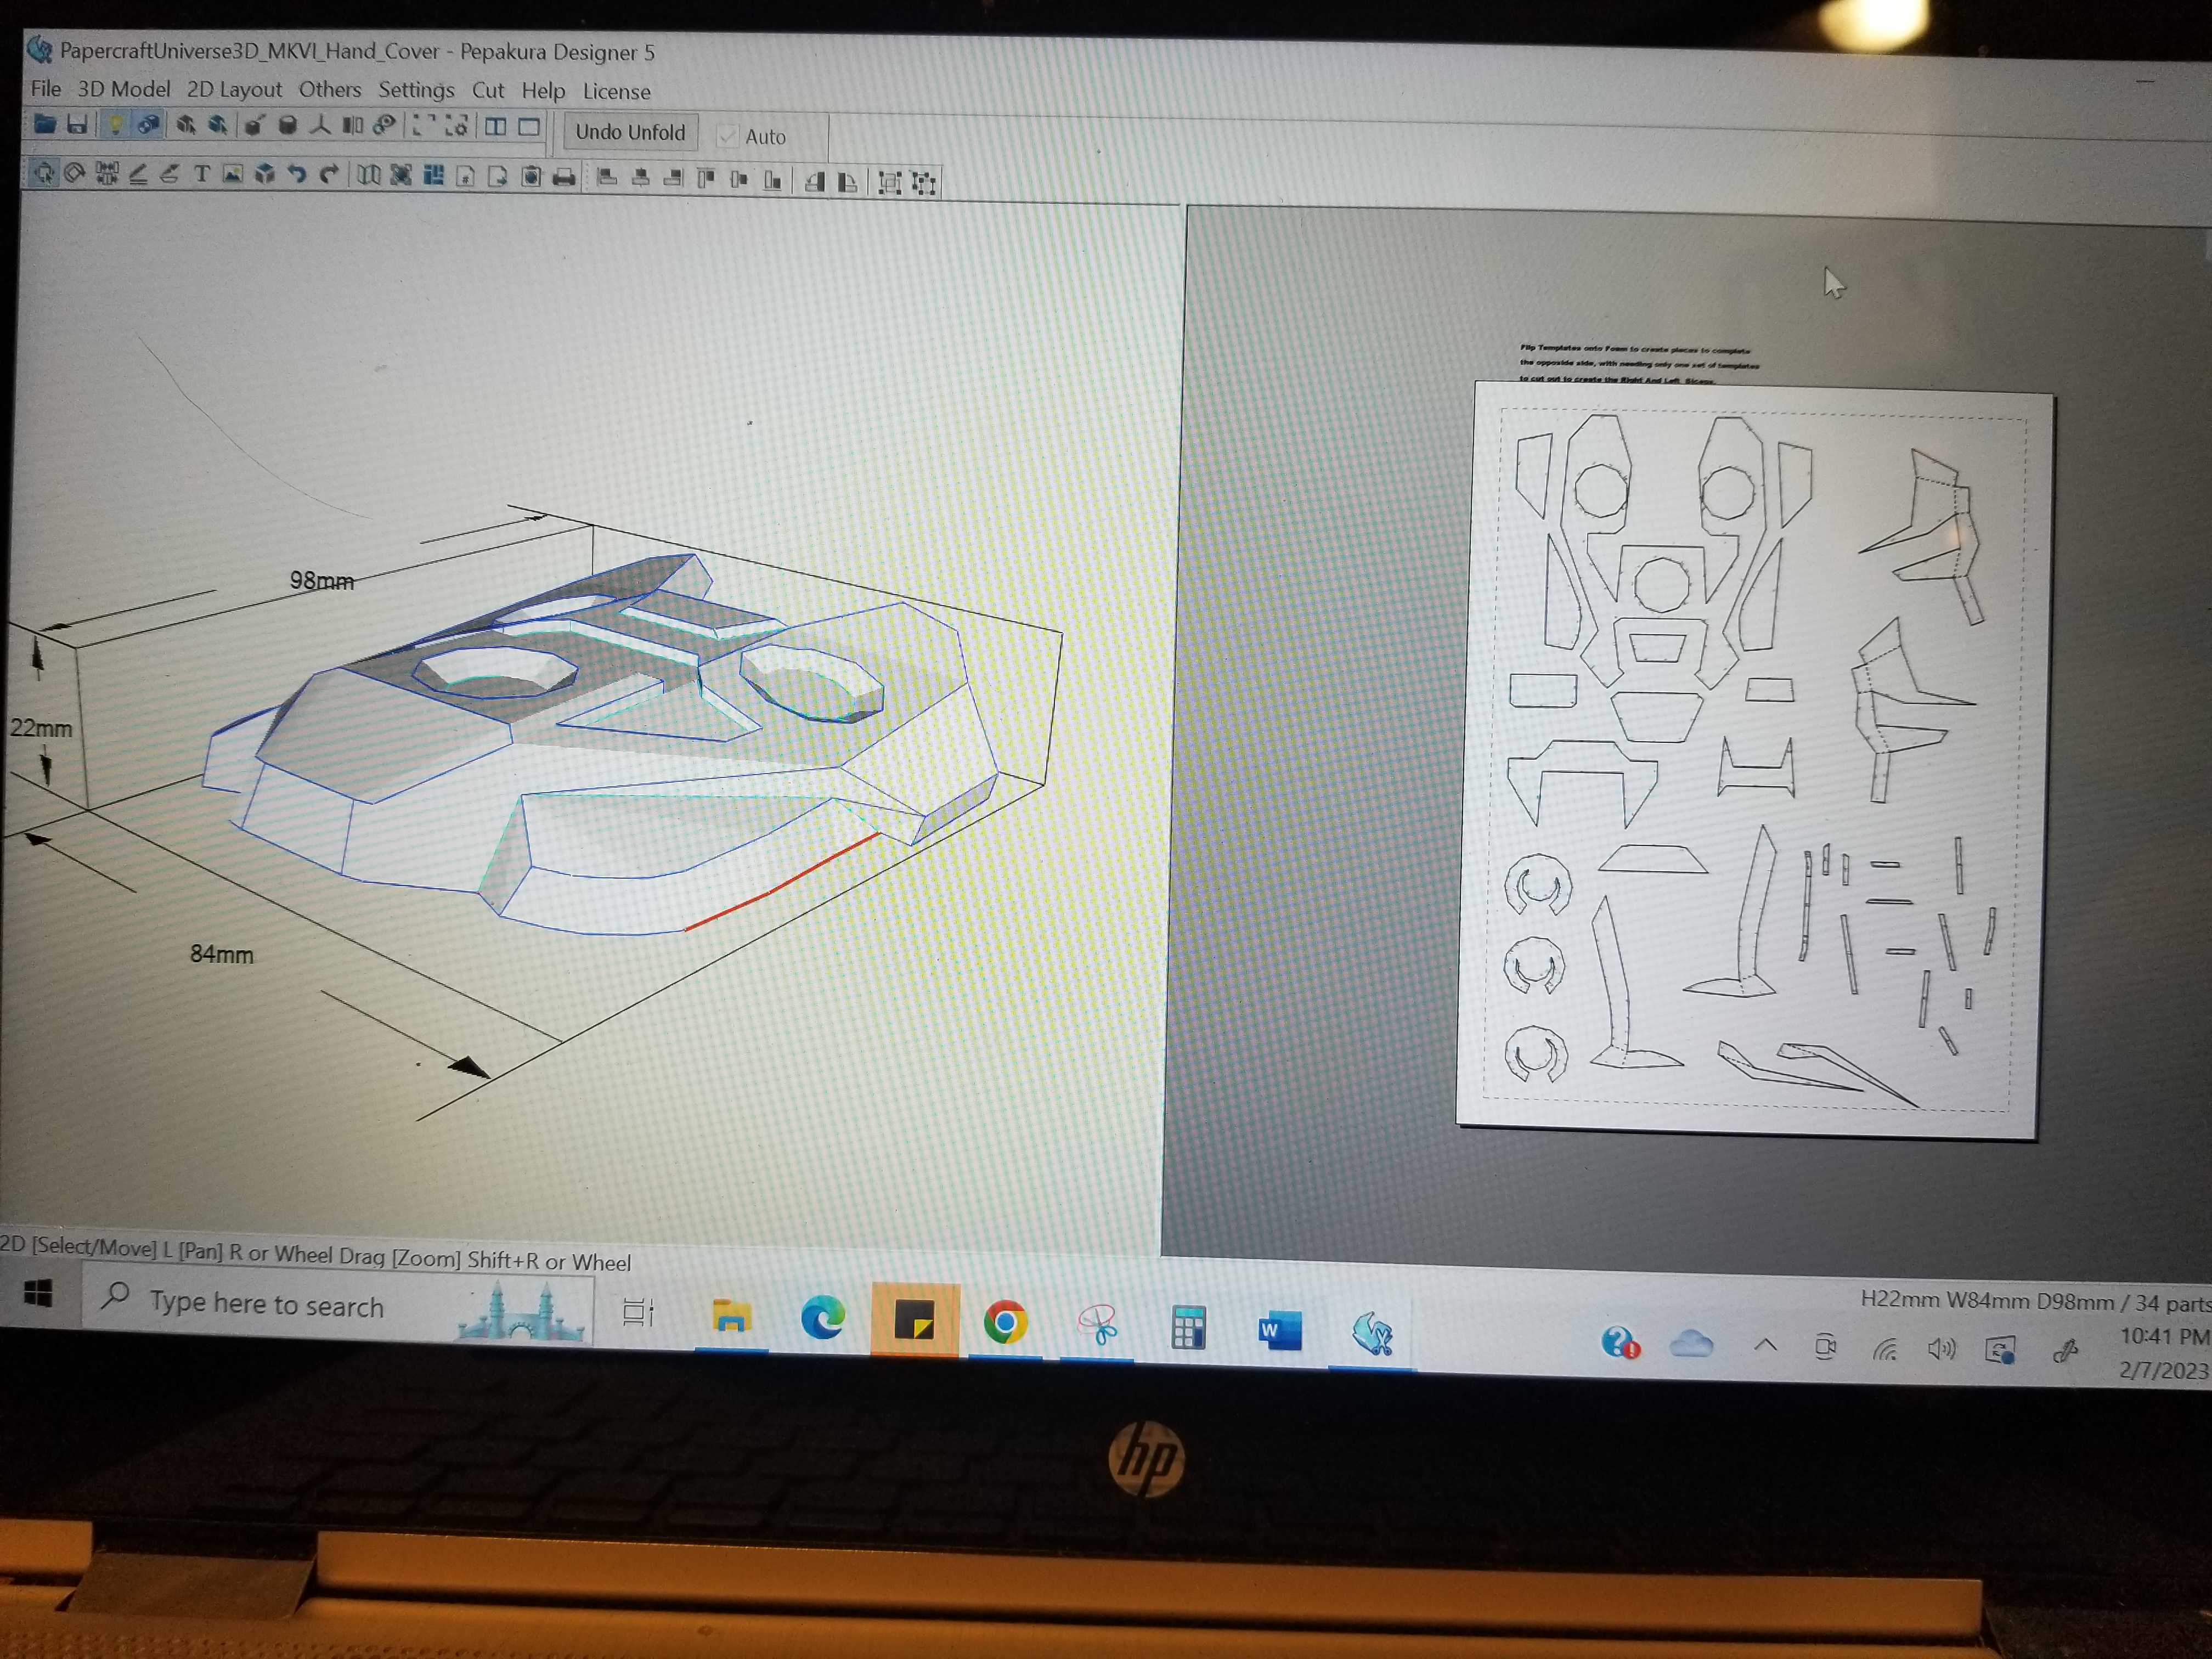Select the Insert image tool icon
The width and height of the screenshot is (2212, 1659).
233,175
